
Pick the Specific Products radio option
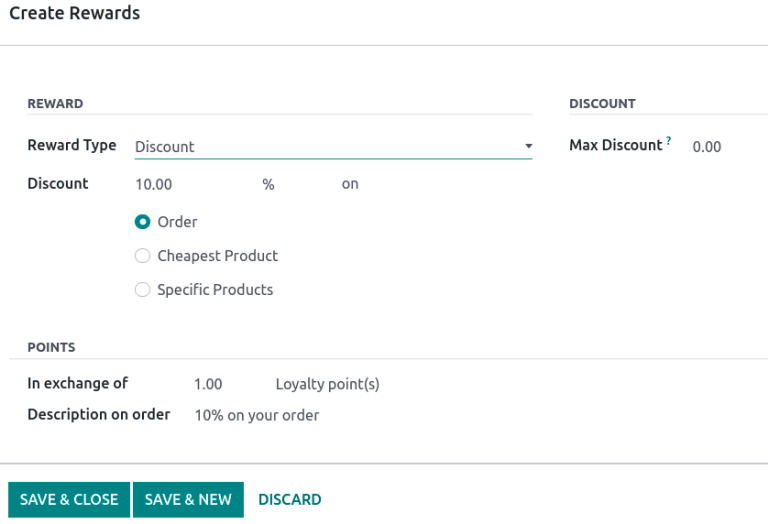point(143,290)
